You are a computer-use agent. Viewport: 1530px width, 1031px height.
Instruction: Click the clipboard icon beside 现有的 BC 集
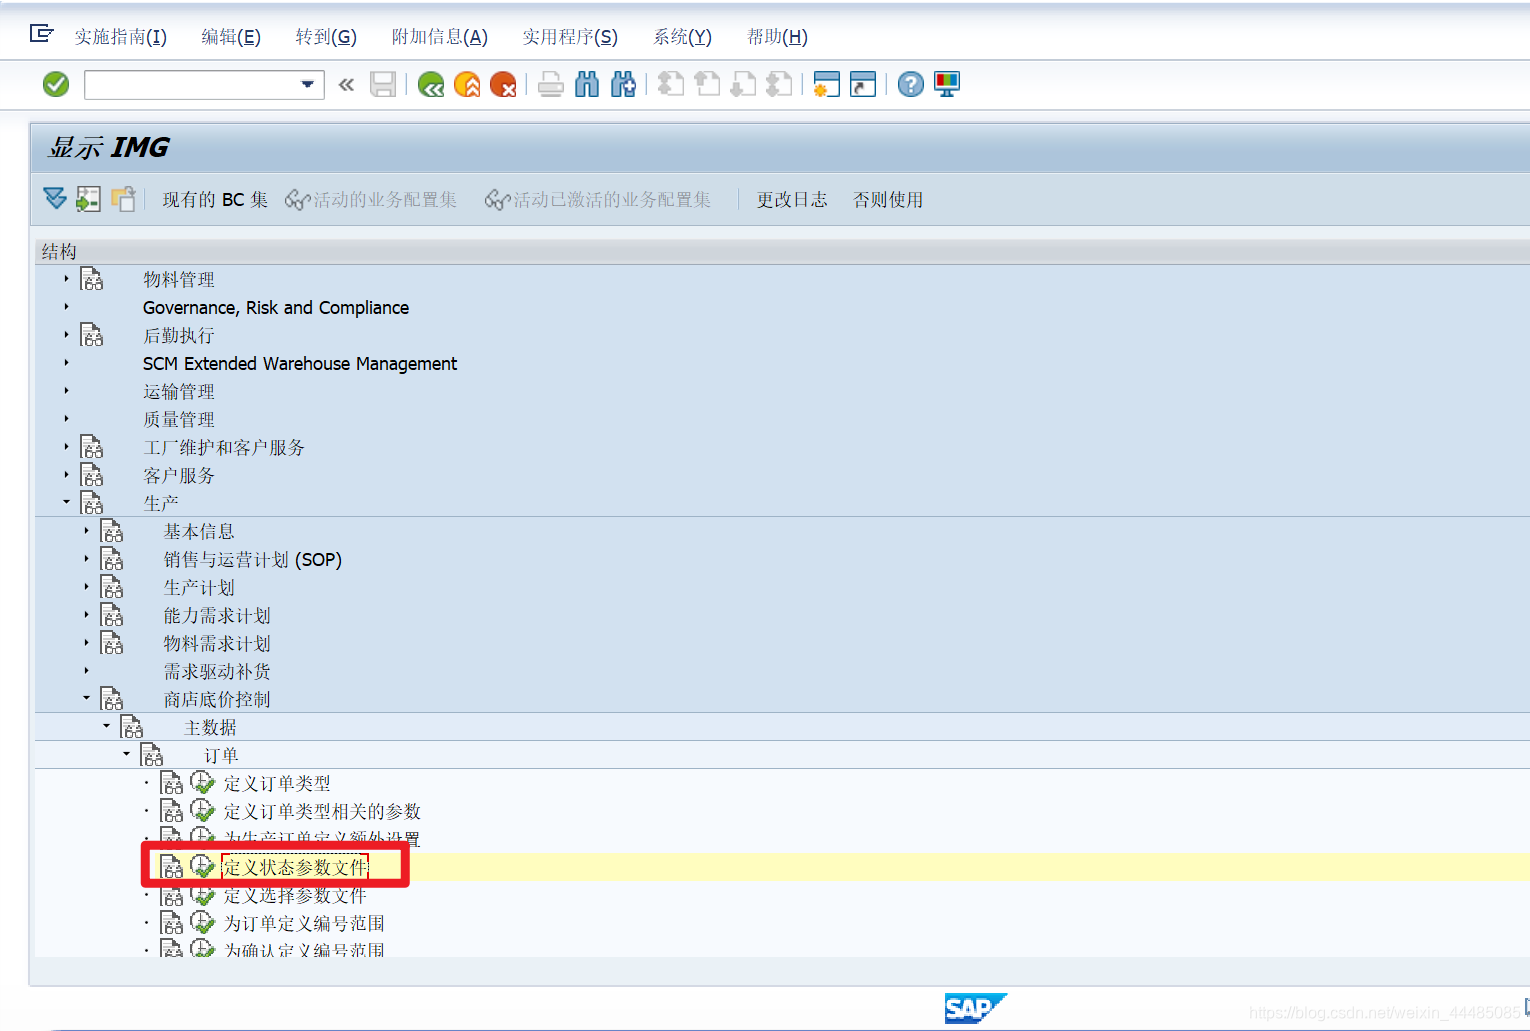click(123, 199)
